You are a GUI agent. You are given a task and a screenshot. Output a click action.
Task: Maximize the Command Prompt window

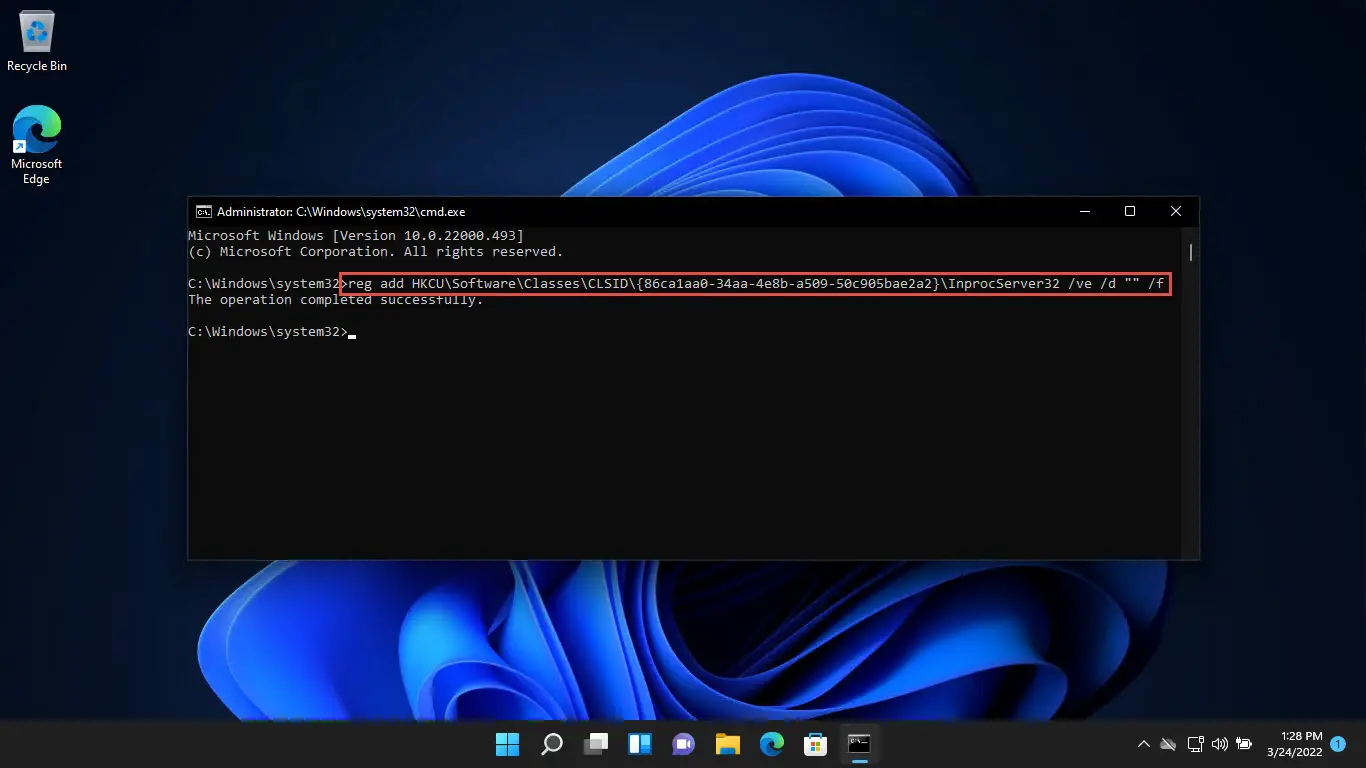coord(1130,212)
